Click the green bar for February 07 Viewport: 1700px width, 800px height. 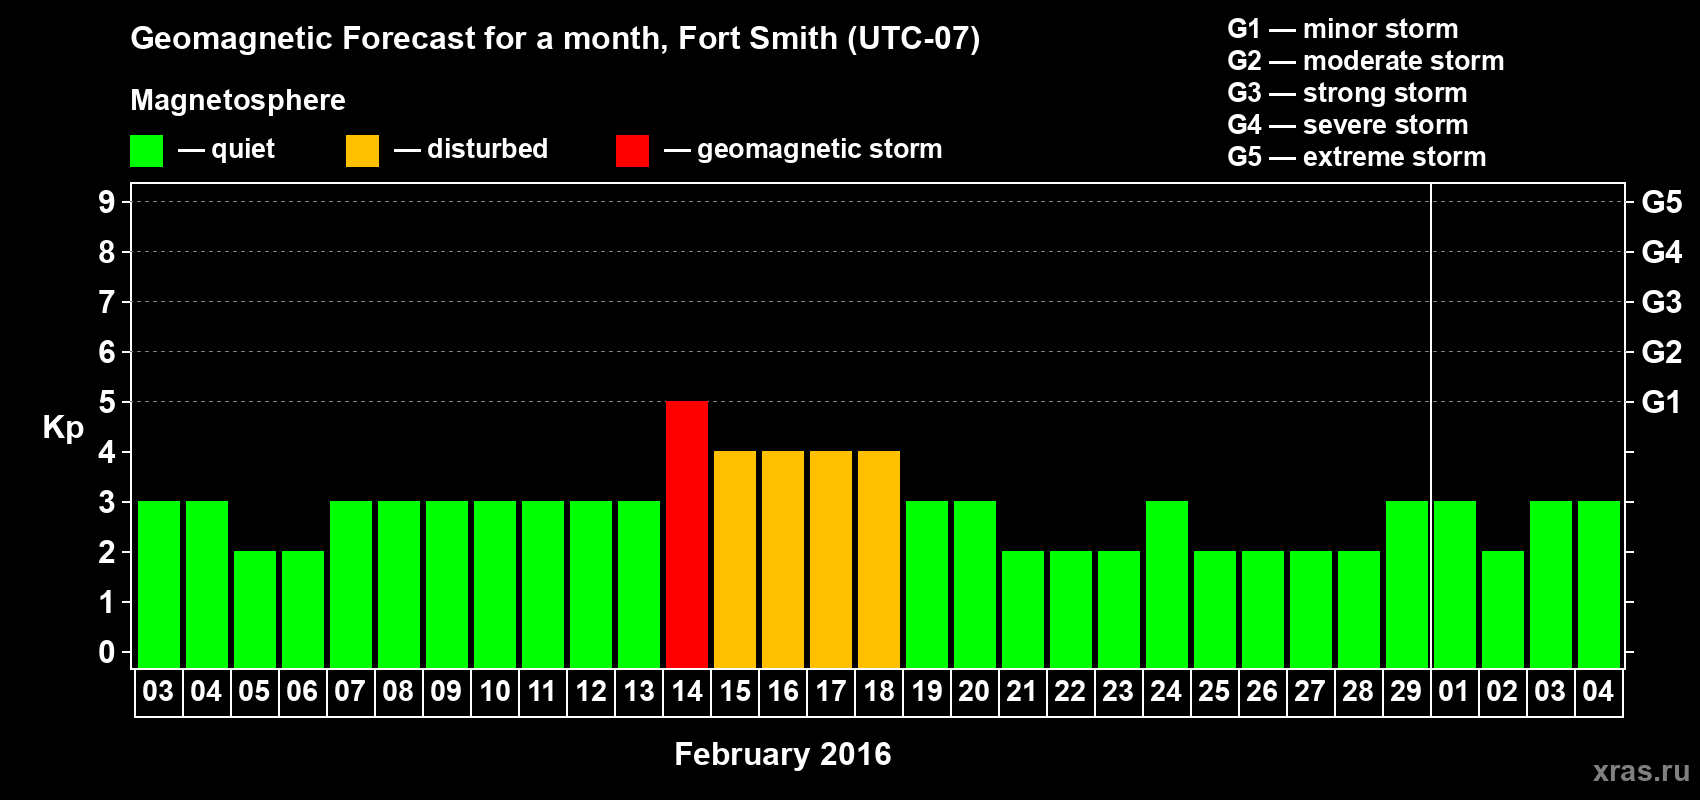point(351,584)
